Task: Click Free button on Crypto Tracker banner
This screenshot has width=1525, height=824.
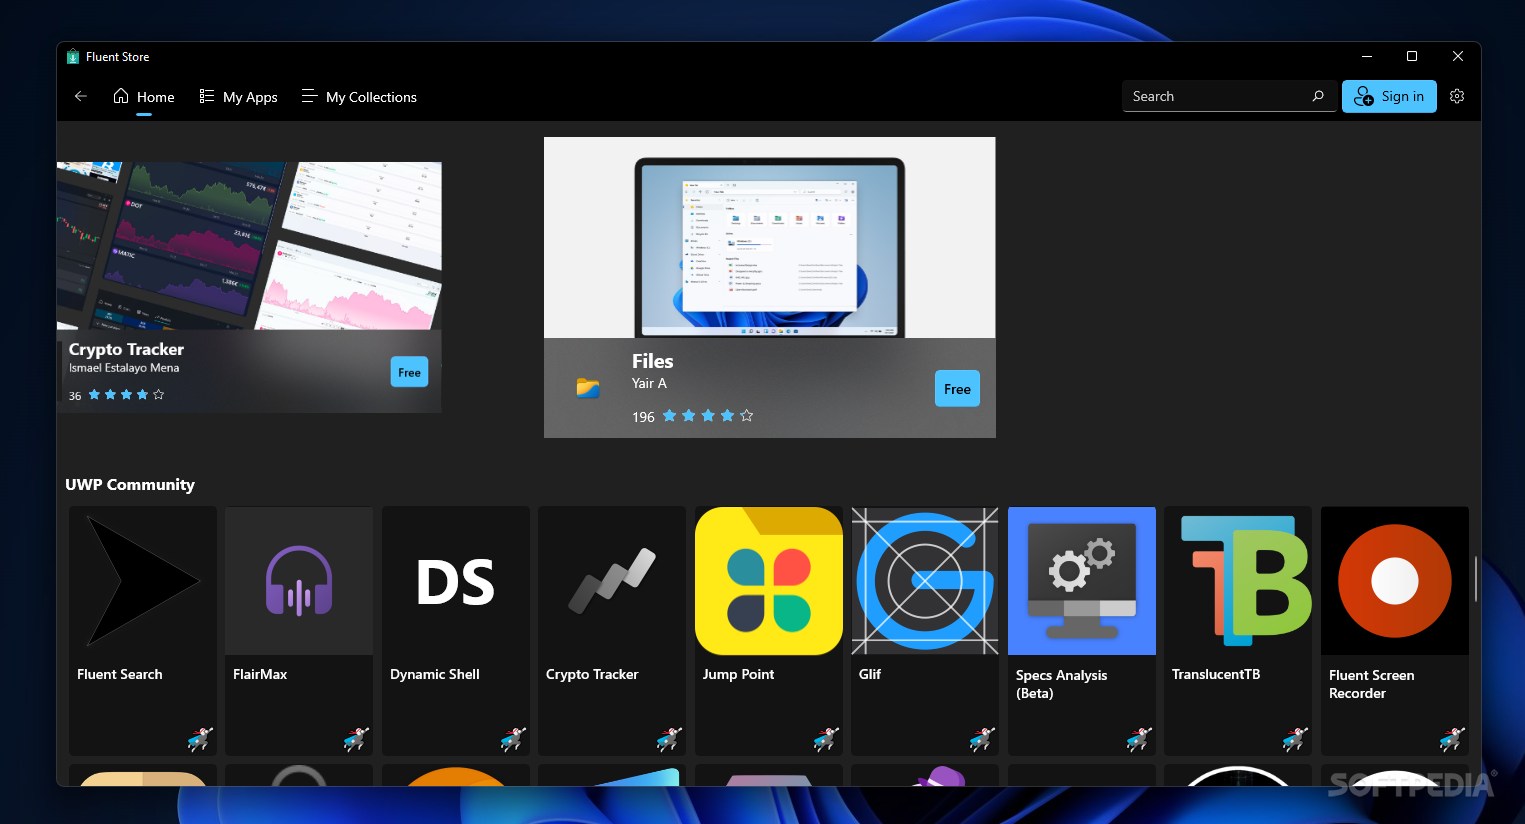Action: [409, 372]
